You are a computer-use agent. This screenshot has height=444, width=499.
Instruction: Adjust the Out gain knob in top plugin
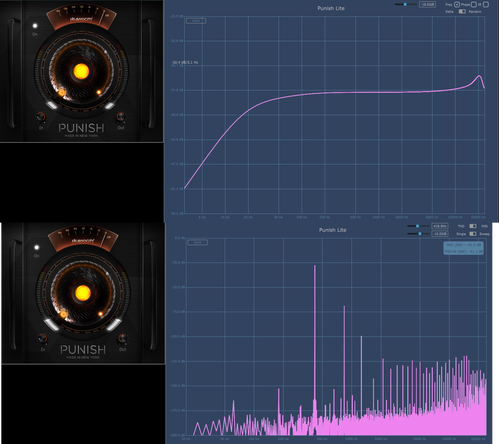[121, 117]
